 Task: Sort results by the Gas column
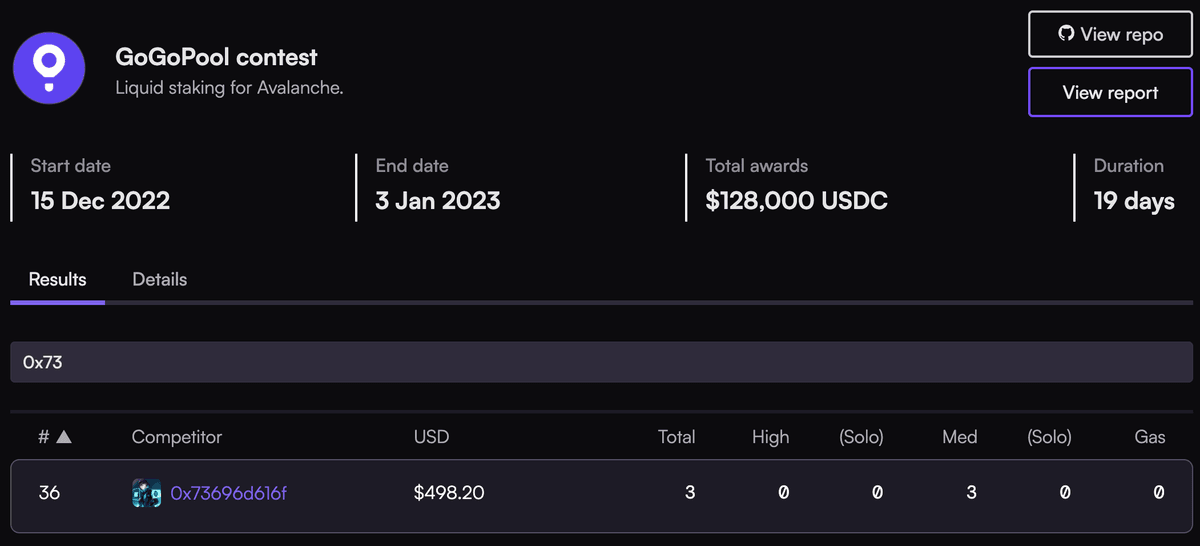(x=1150, y=437)
